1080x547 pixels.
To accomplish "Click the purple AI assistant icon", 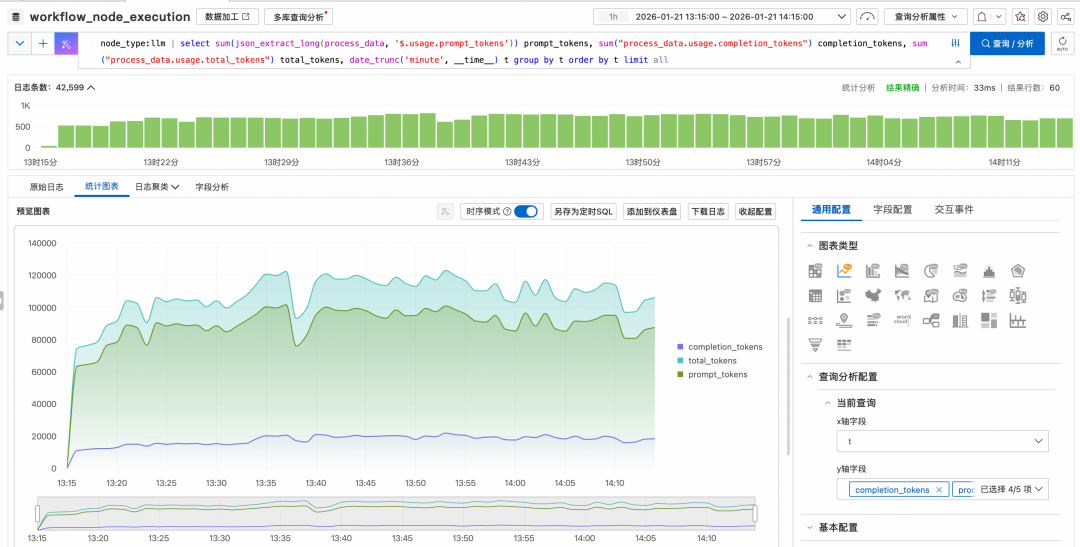I will 66,44.
